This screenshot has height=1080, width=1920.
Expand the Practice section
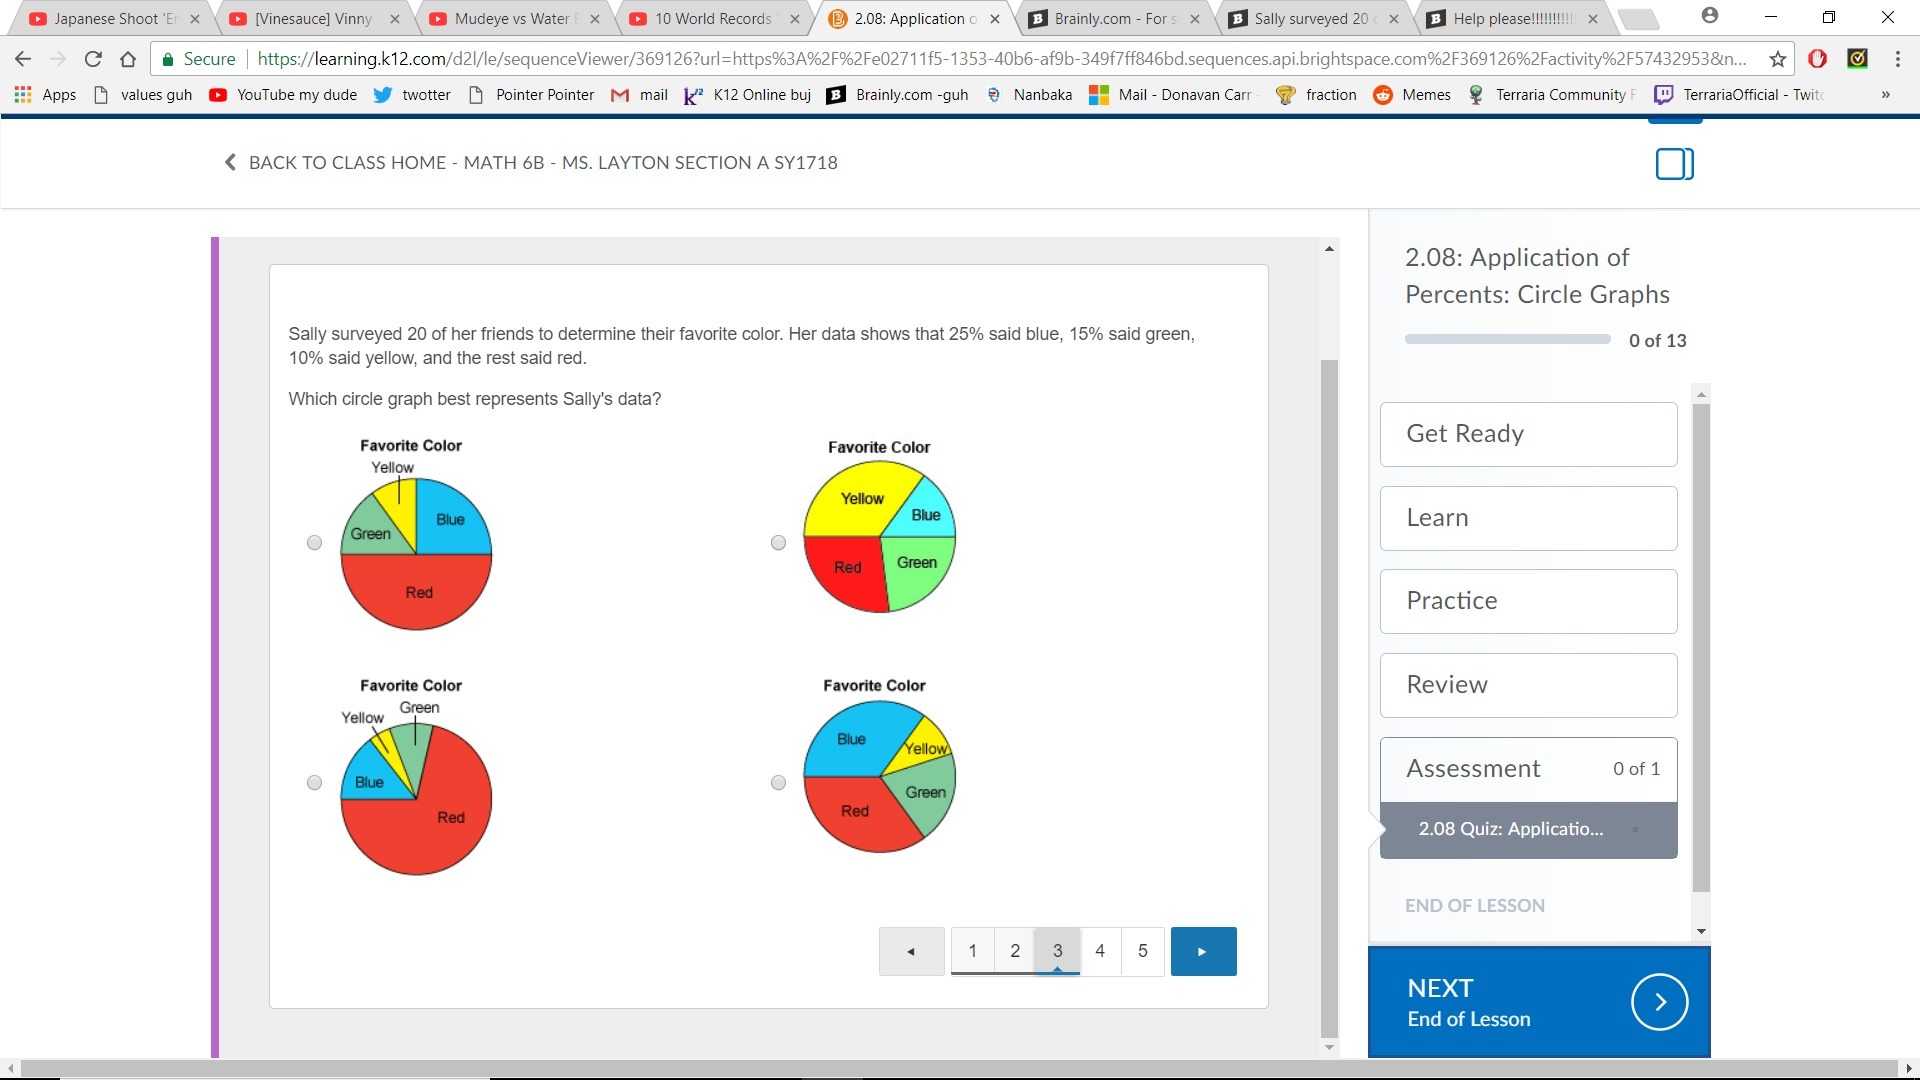(1528, 601)
